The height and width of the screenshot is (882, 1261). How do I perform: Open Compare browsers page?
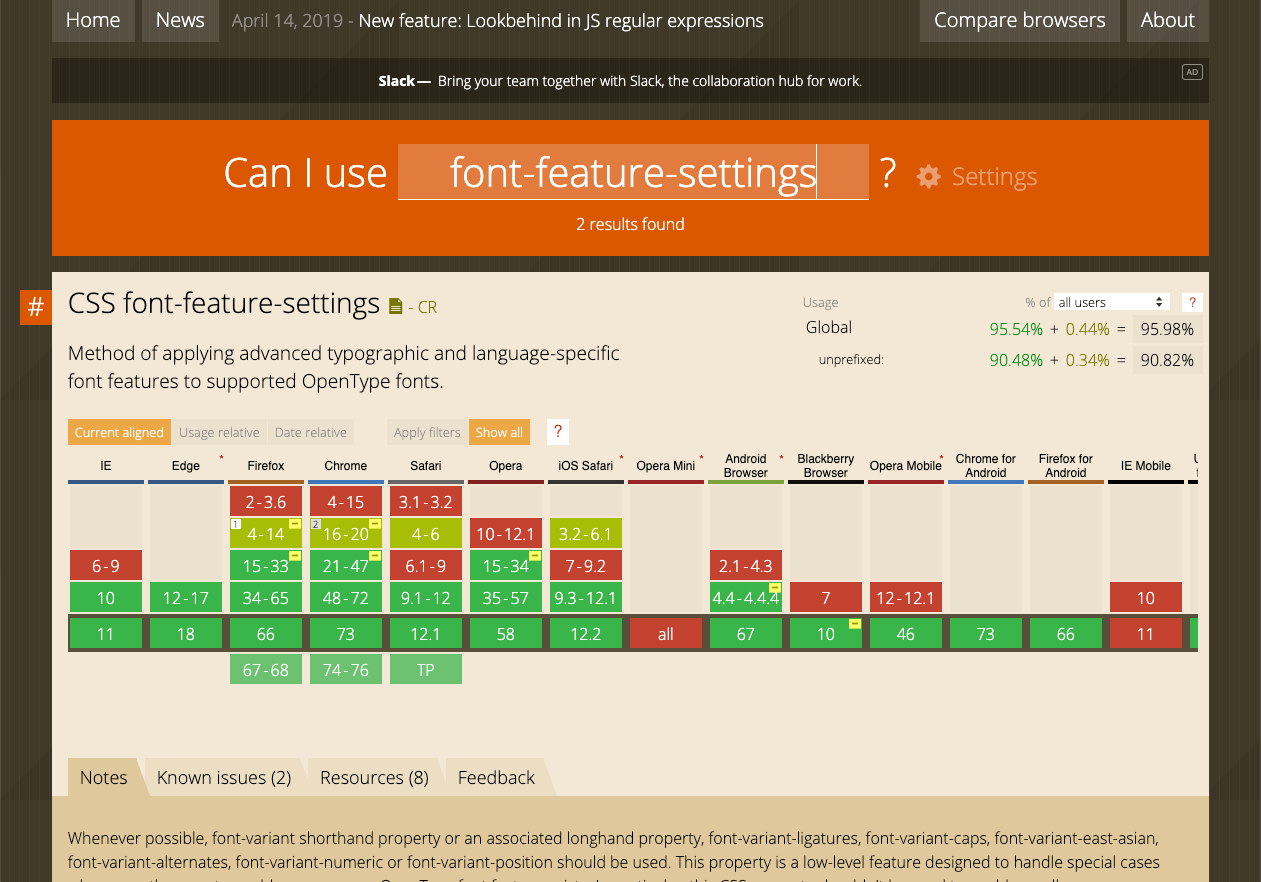(x=1019, y=20)
